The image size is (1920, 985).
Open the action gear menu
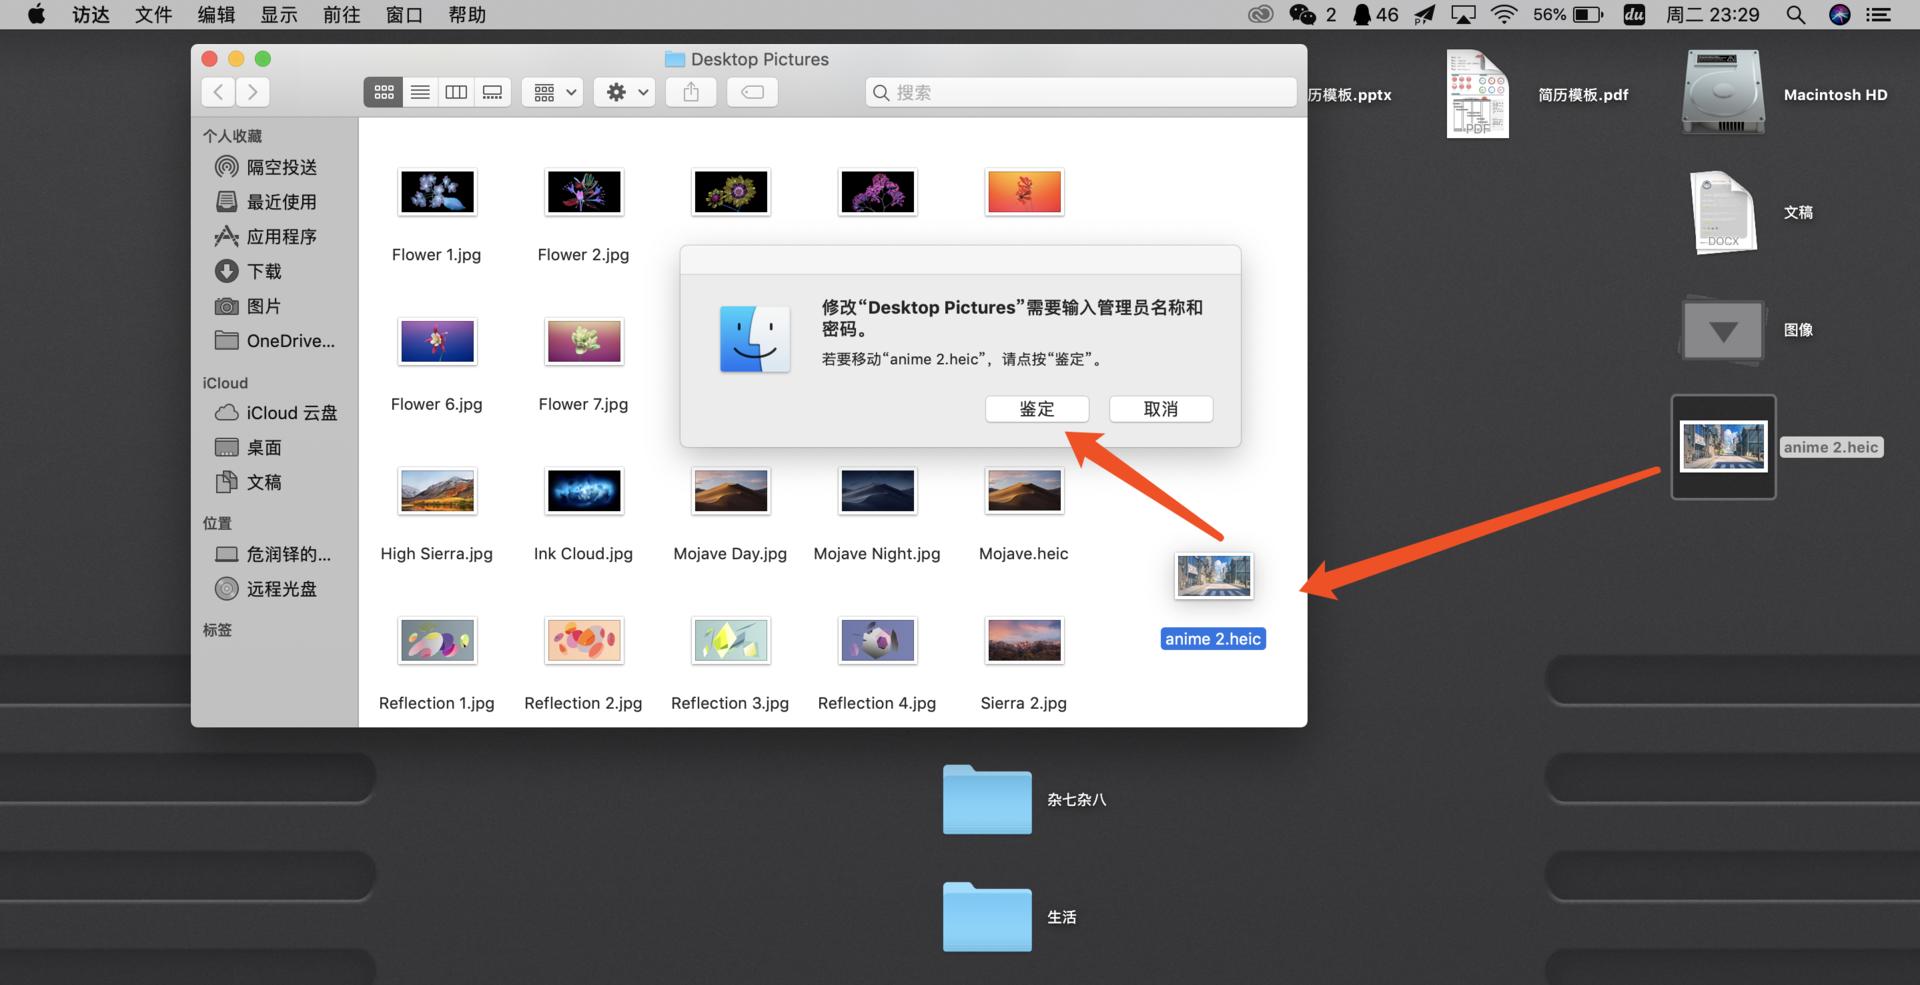pyautogui.click(x=624, y=91)
